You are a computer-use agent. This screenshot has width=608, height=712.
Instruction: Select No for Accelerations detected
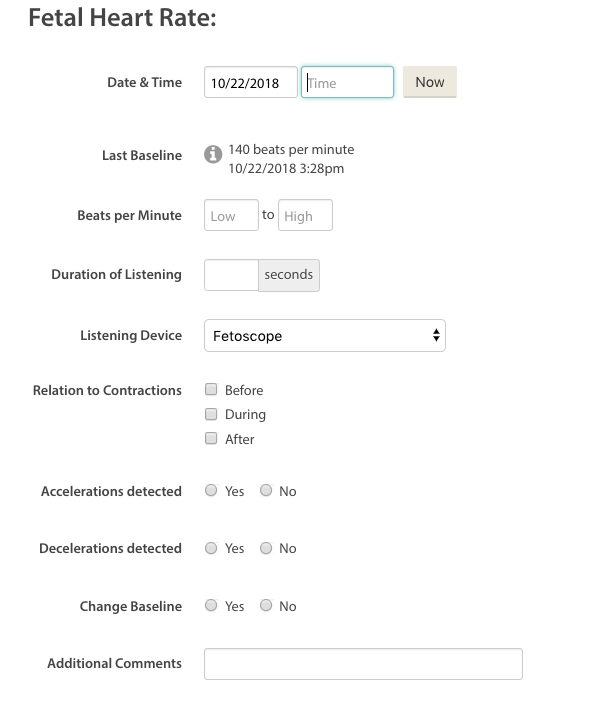pos(266,490)
